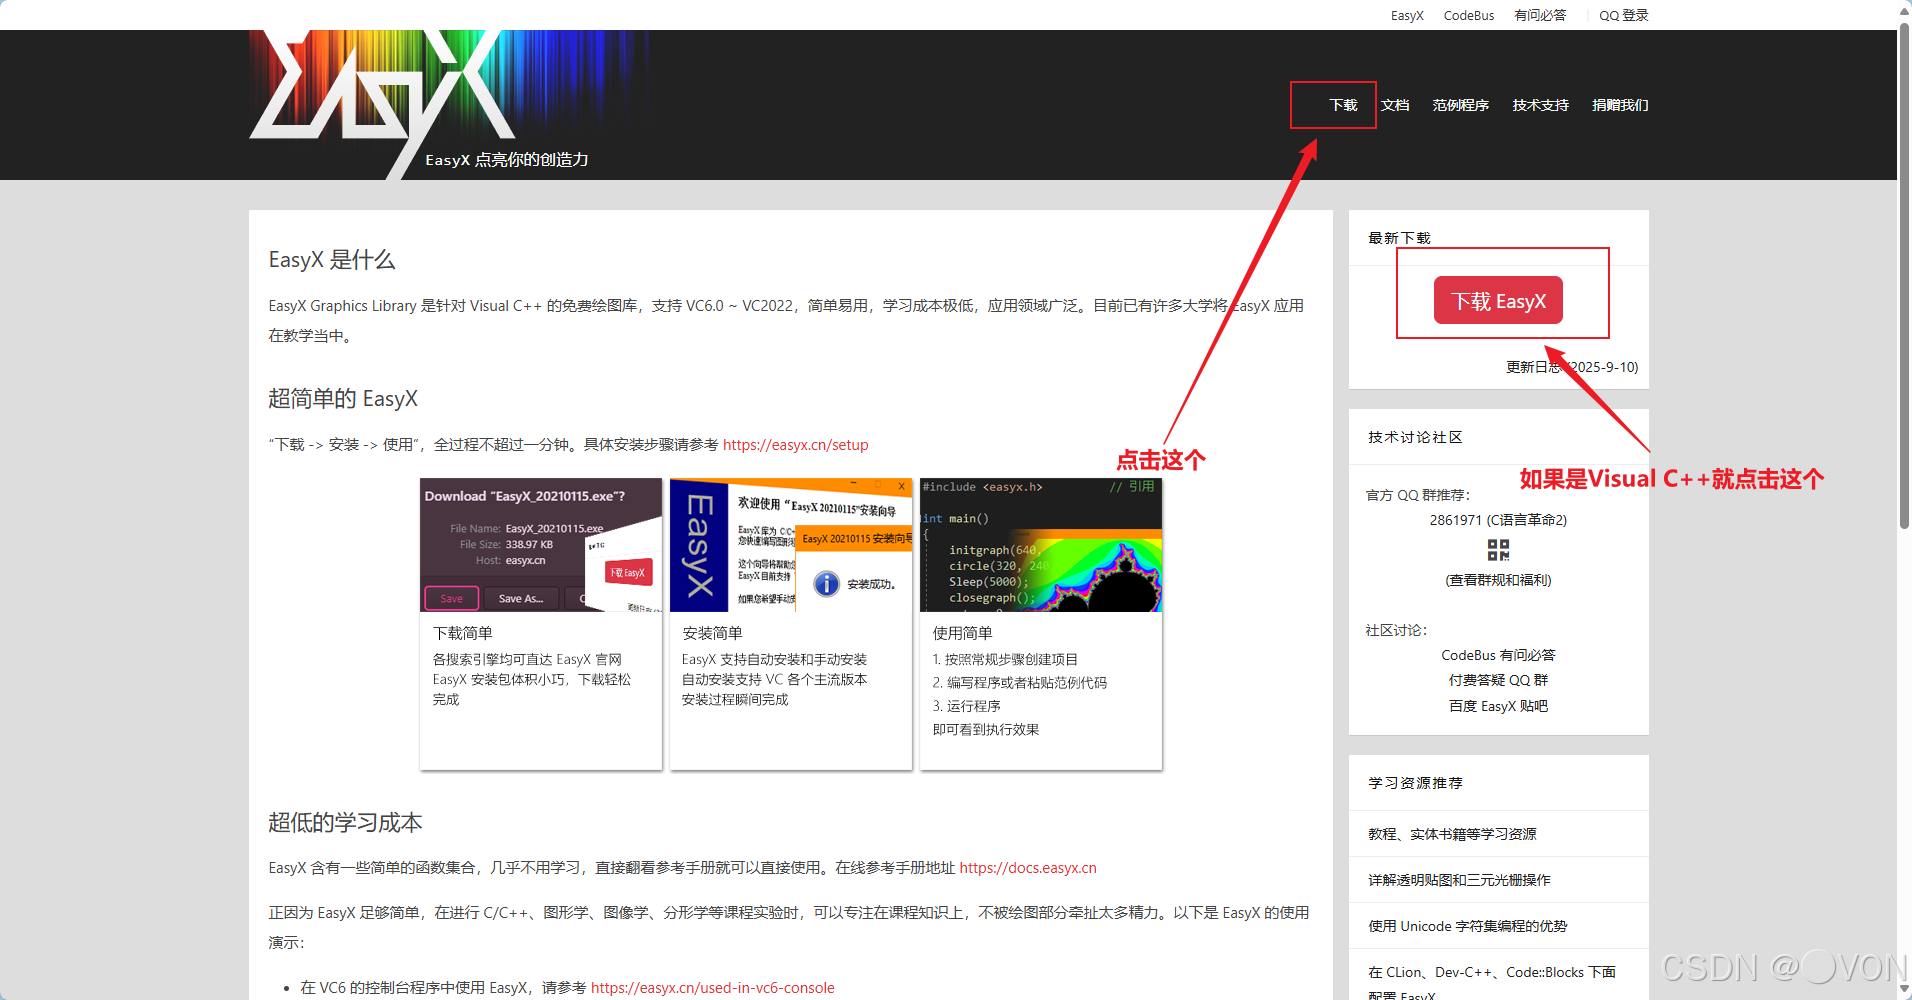Click the 超简单的 EasyX heading
The image size is (1912, 1000).
343,399
